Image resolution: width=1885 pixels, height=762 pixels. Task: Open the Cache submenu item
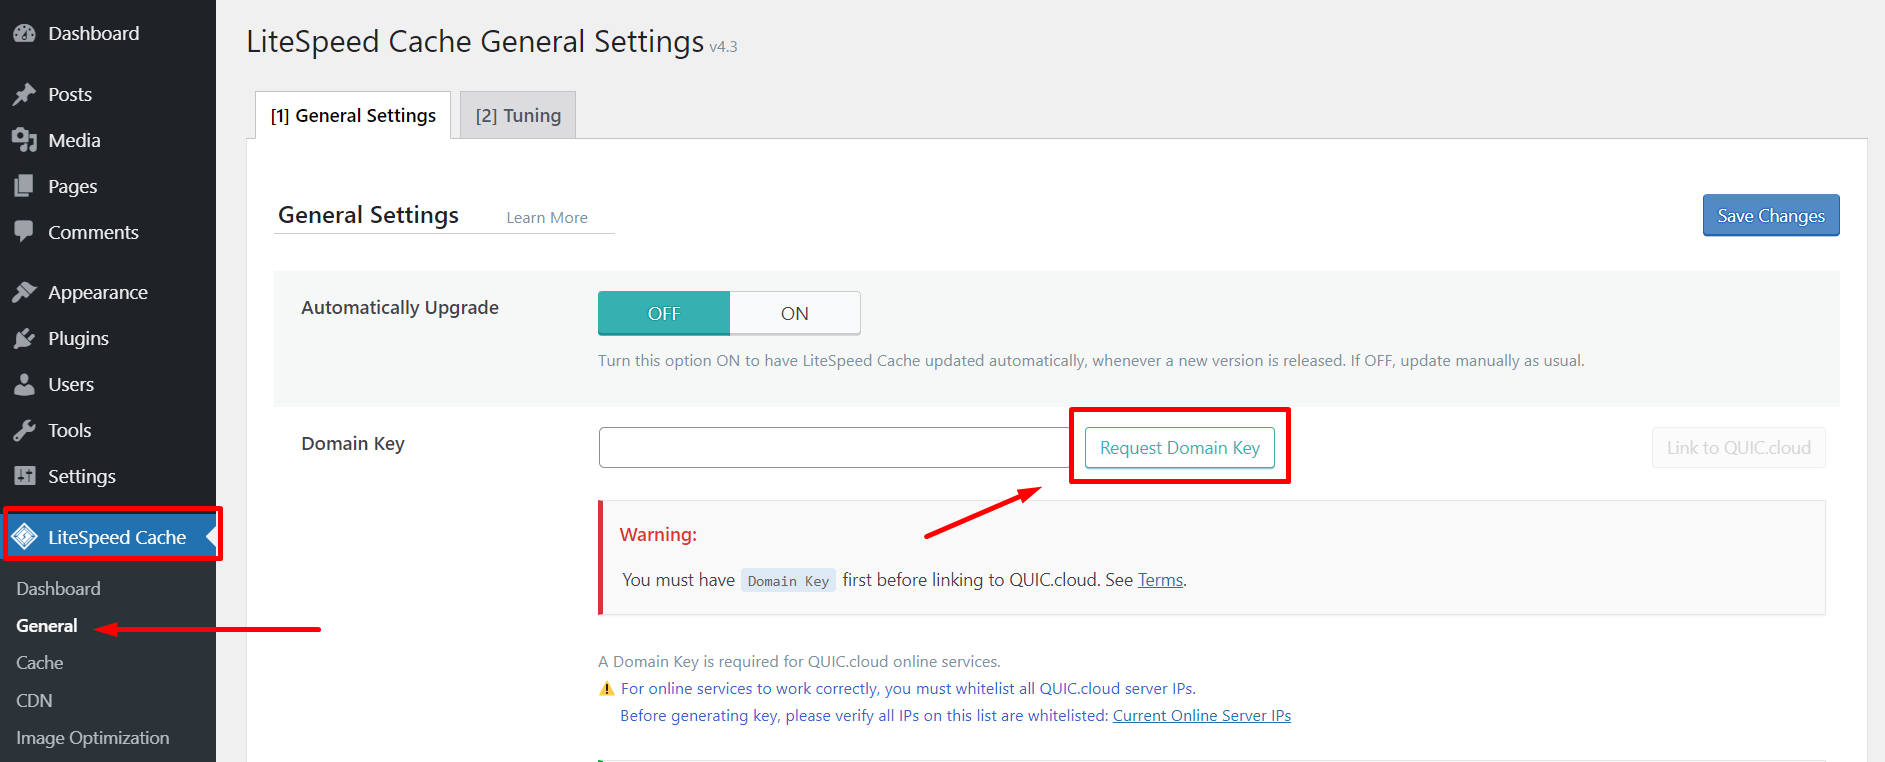tap(39, 662)
